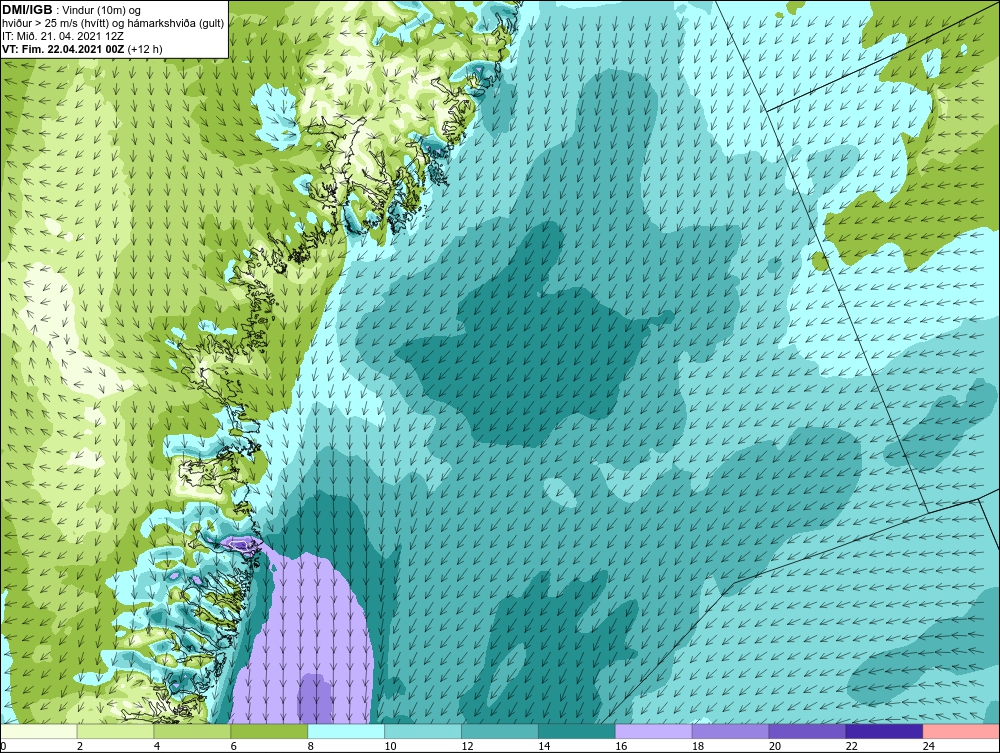1000x753 pixels.
Task: Click the 0–2 m/s palest legend swatch
Action: tap(39, 731)
